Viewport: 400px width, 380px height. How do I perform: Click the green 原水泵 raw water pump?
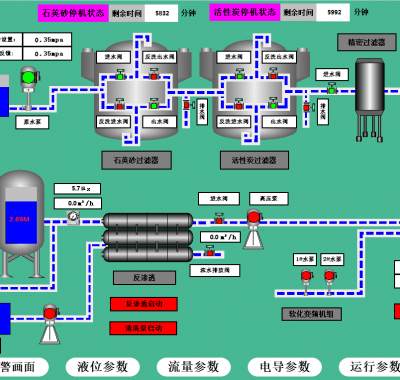pyautogui.click(x=29, y=78)
